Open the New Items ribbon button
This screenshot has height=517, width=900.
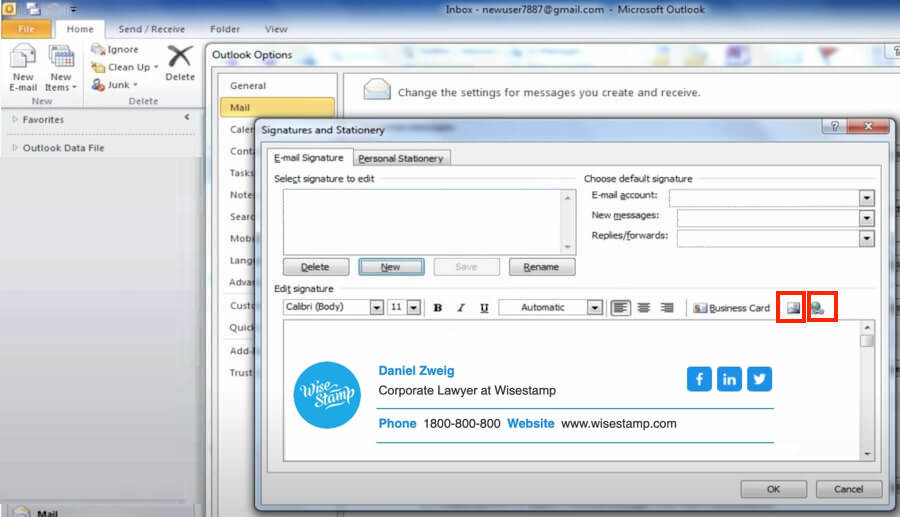pos(61,67)
